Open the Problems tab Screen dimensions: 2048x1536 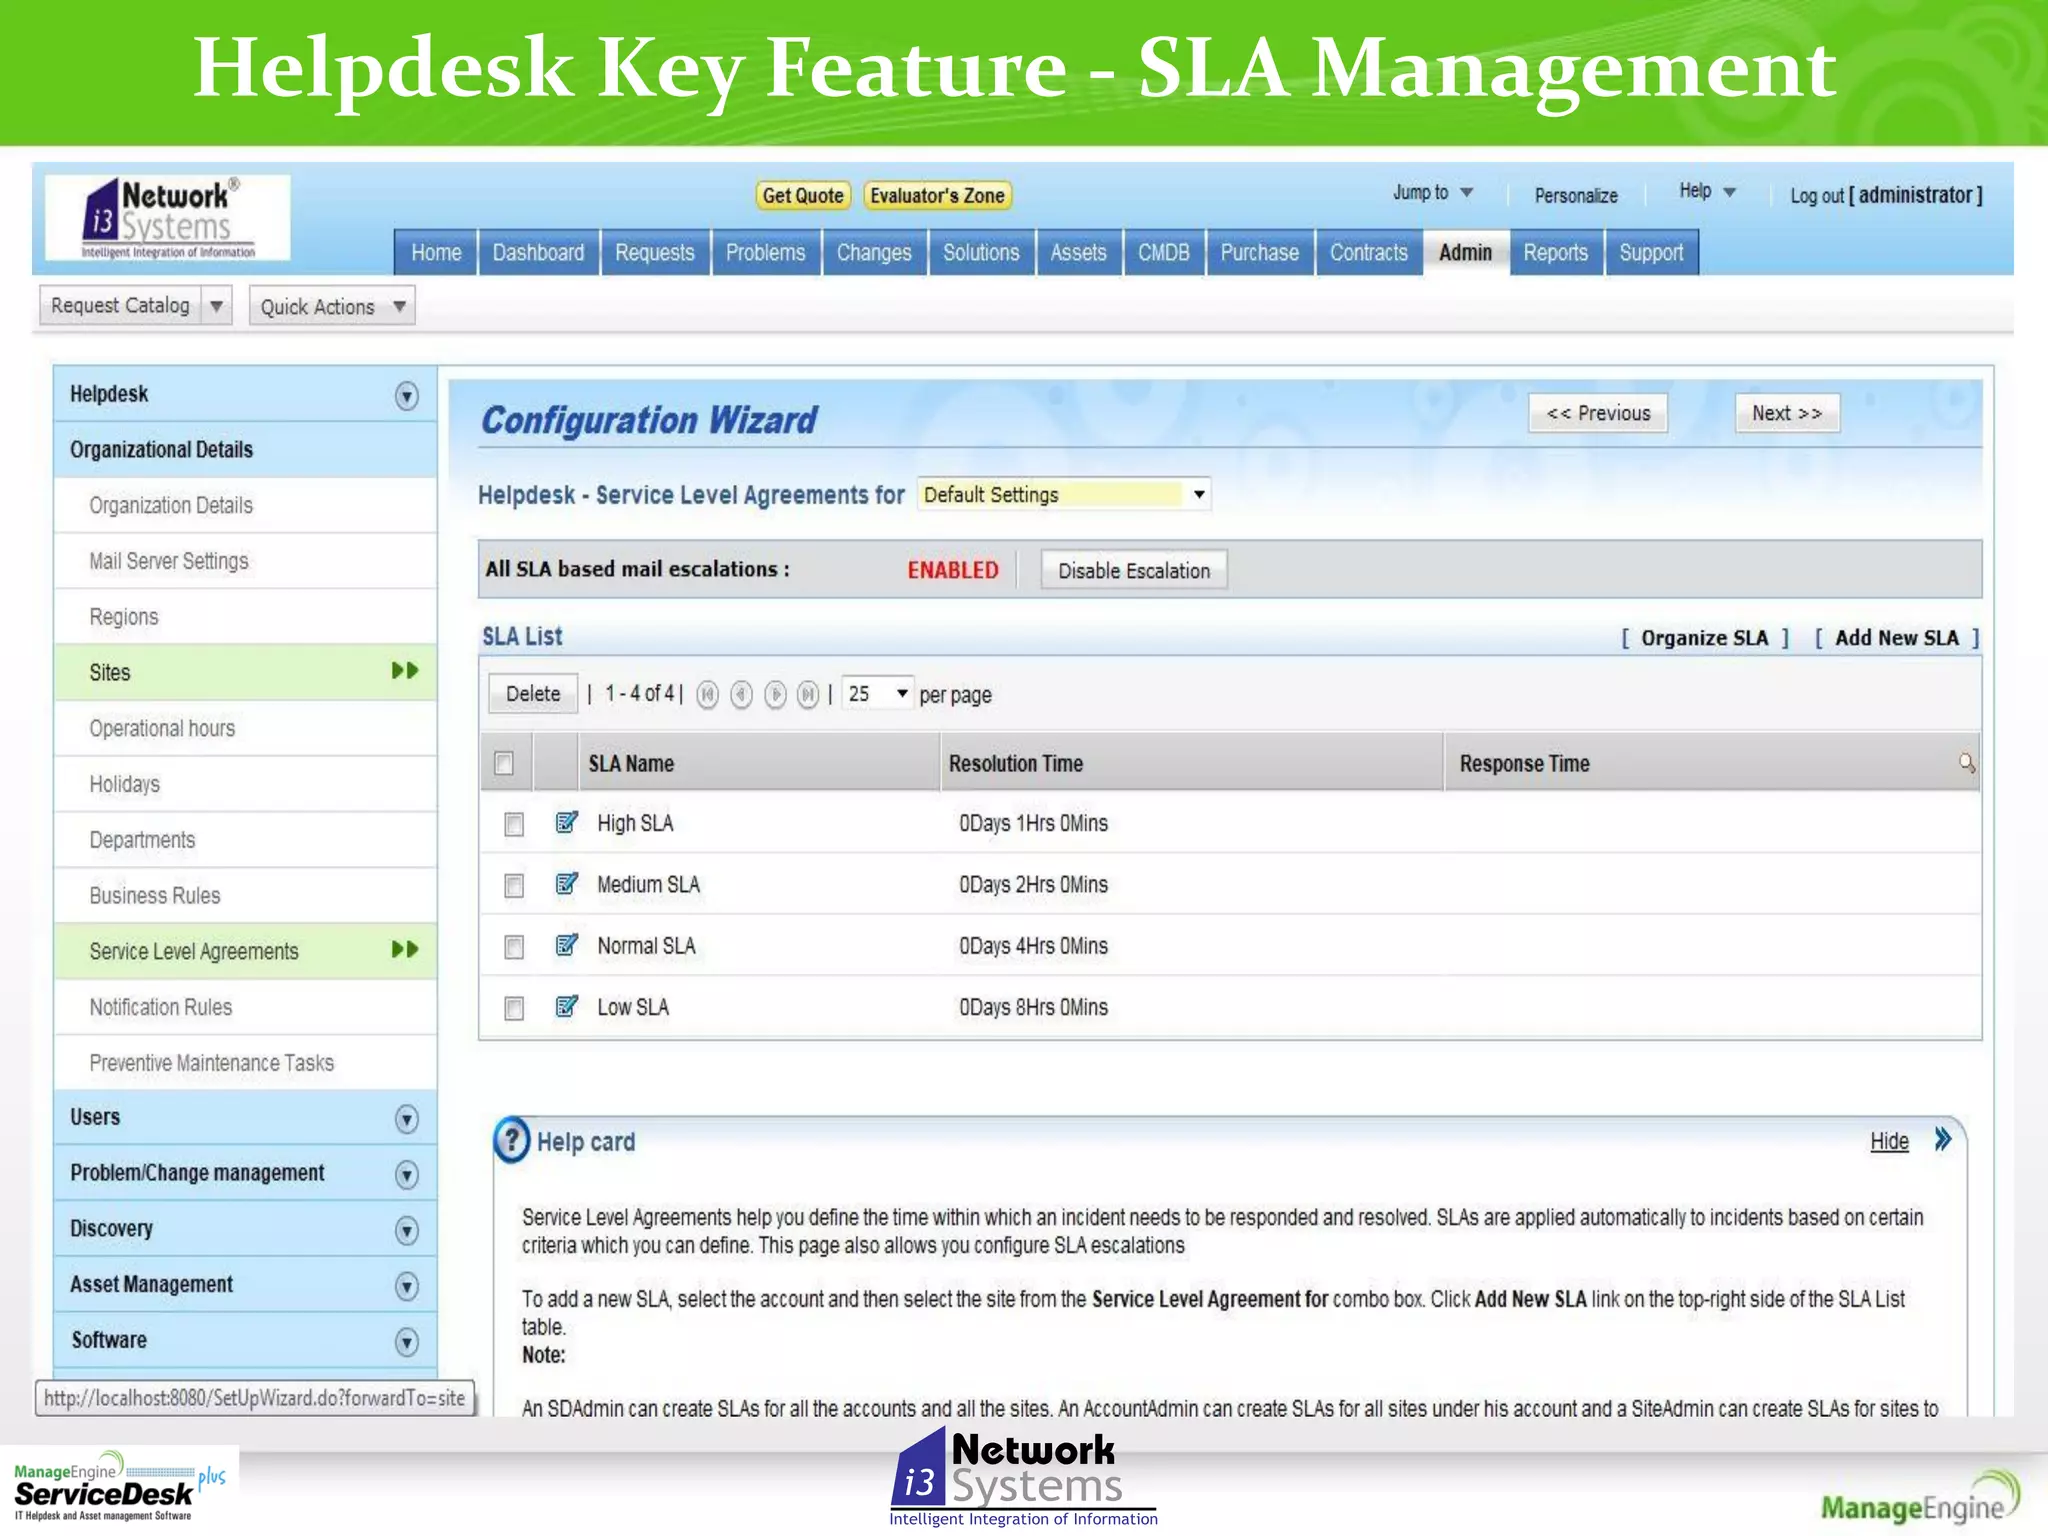[x=766, y=252]
